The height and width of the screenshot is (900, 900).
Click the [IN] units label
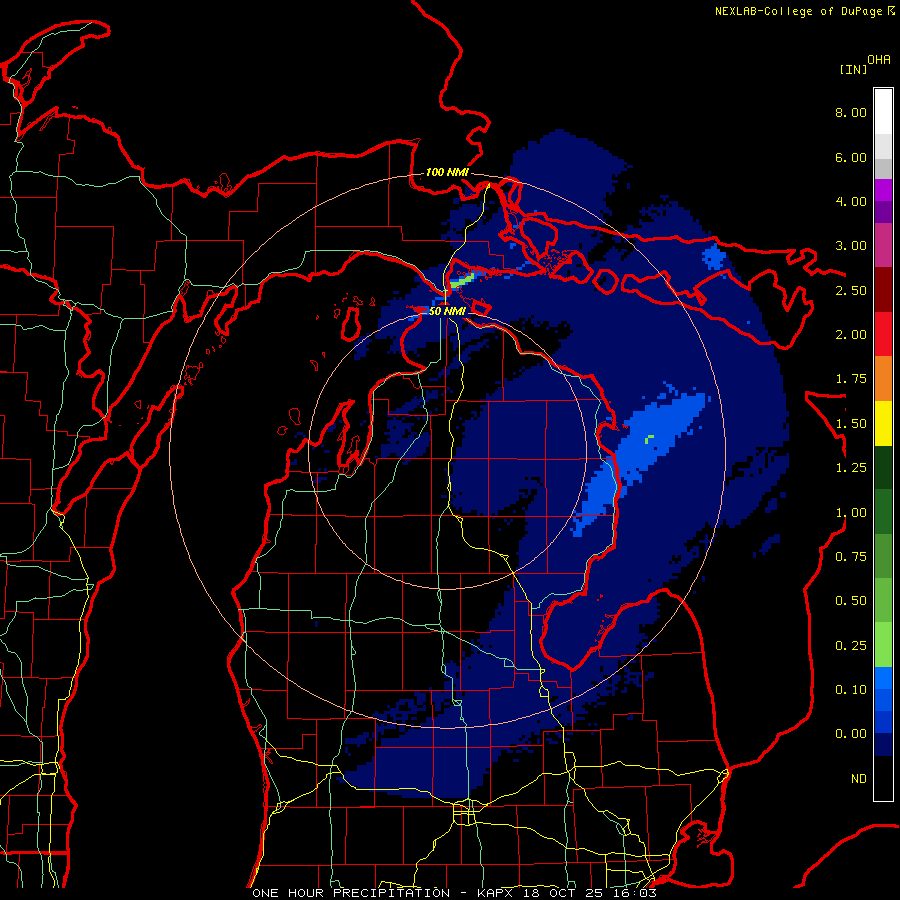[853, 69]
